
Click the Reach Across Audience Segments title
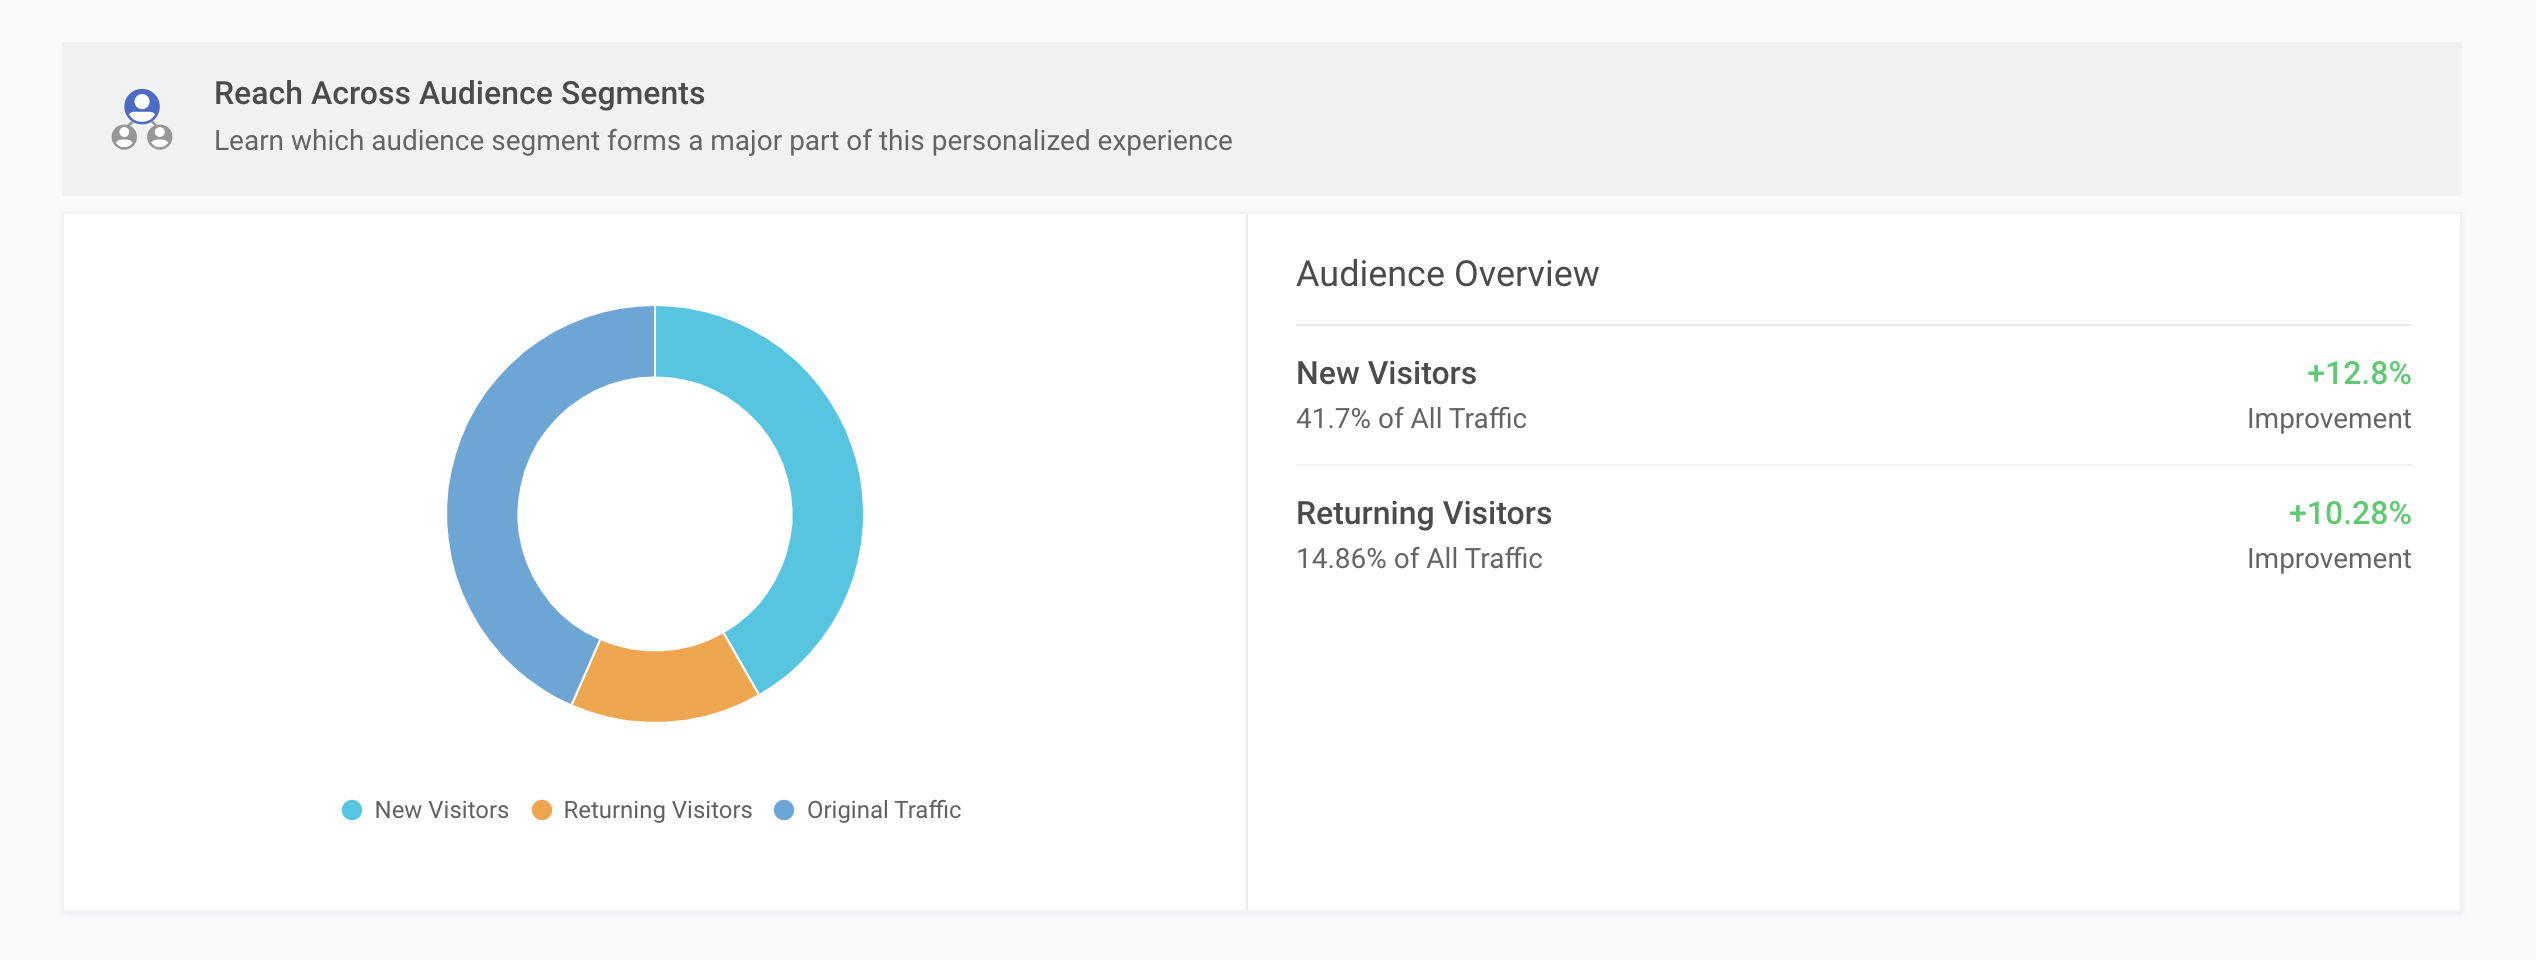click(459, 93)
